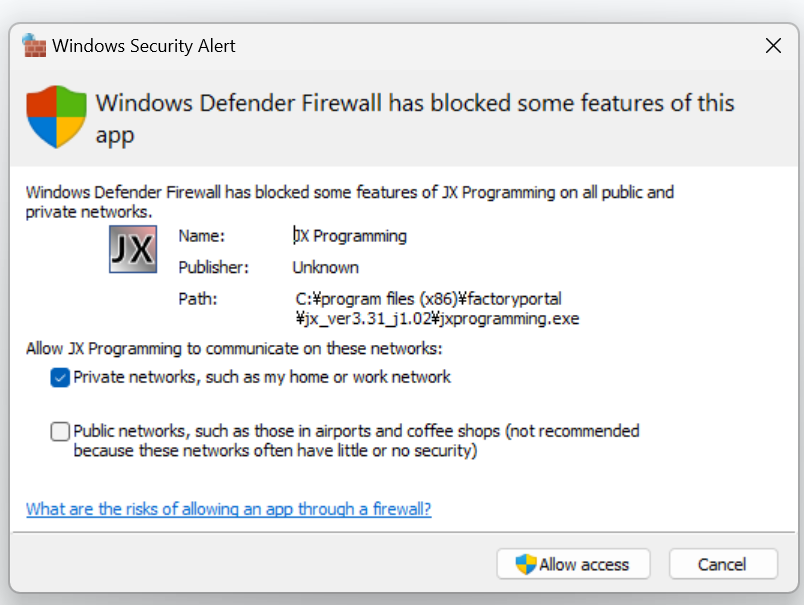
Task: Click the JX Programming name field value
Action: pos(350,236)
